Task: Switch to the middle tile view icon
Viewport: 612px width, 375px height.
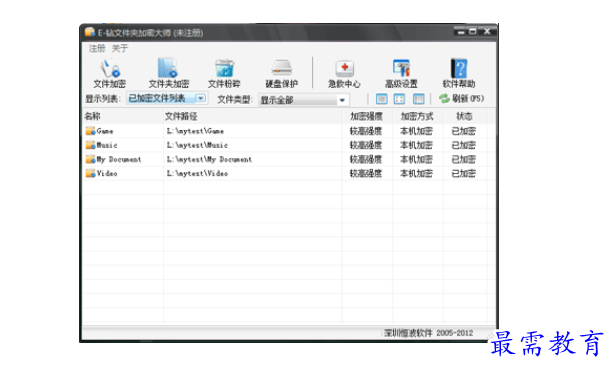Action: click(399, 99)
